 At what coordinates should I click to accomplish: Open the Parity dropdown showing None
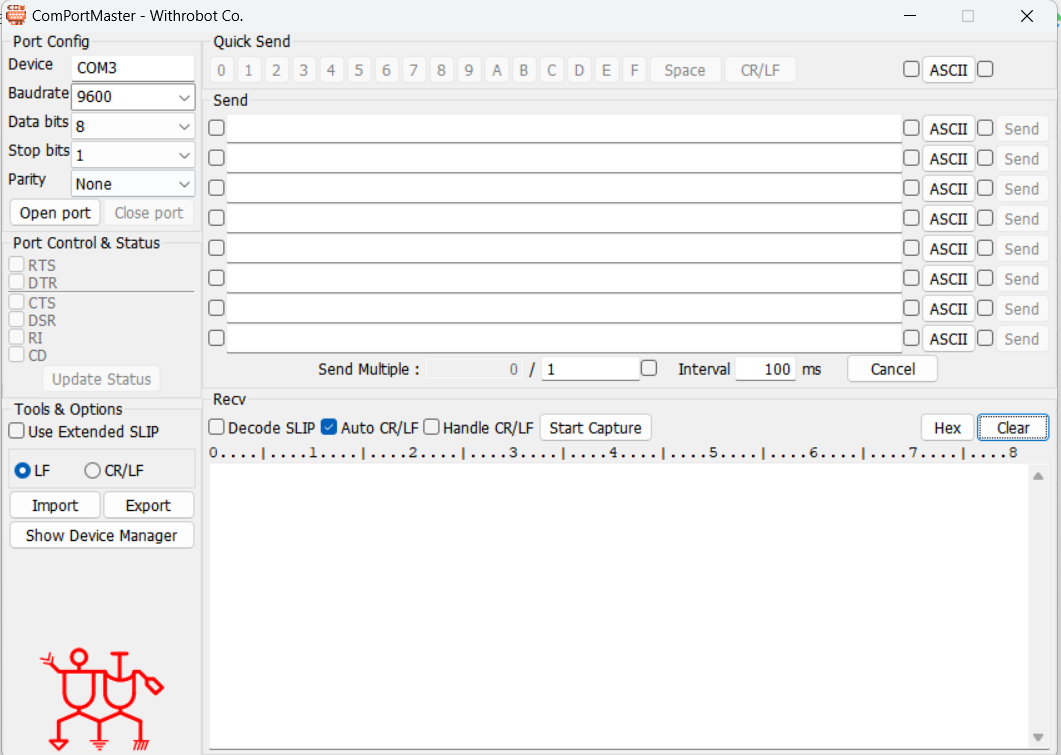(133, 184)
